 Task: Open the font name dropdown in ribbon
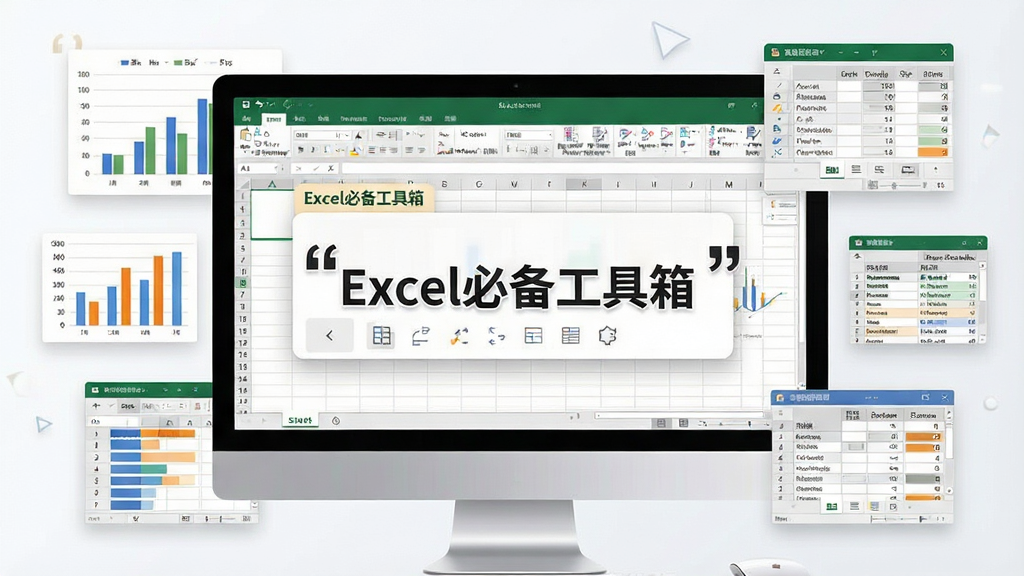click(347, 135)
